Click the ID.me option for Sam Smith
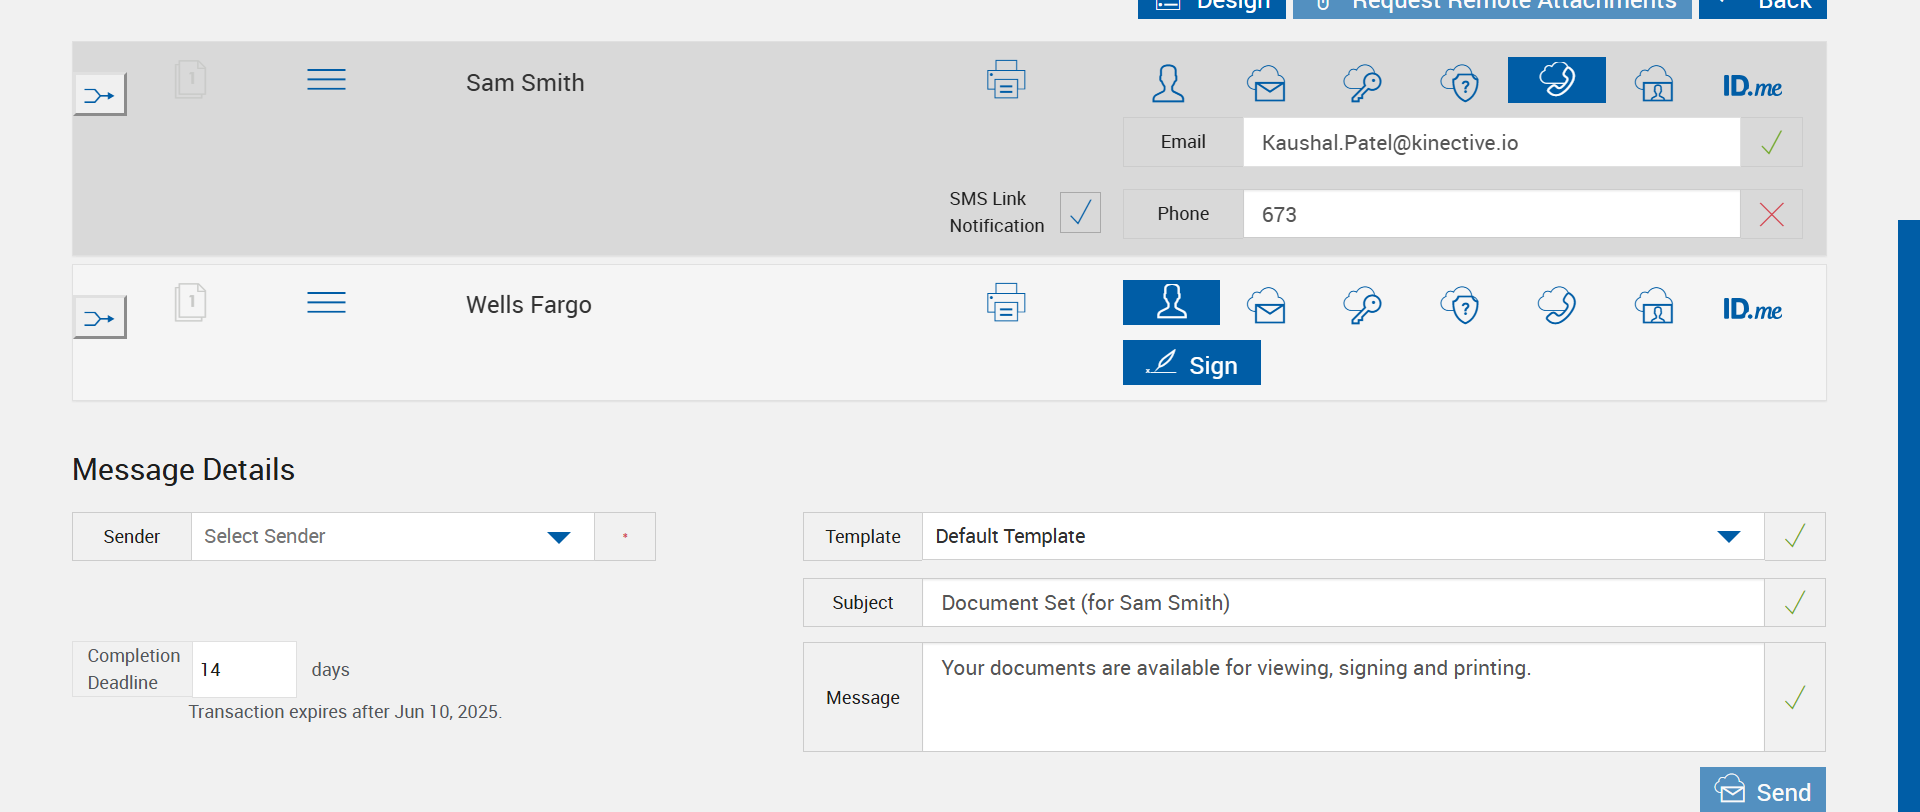Screen dimensions: 1920x812 pos(1752,86)
